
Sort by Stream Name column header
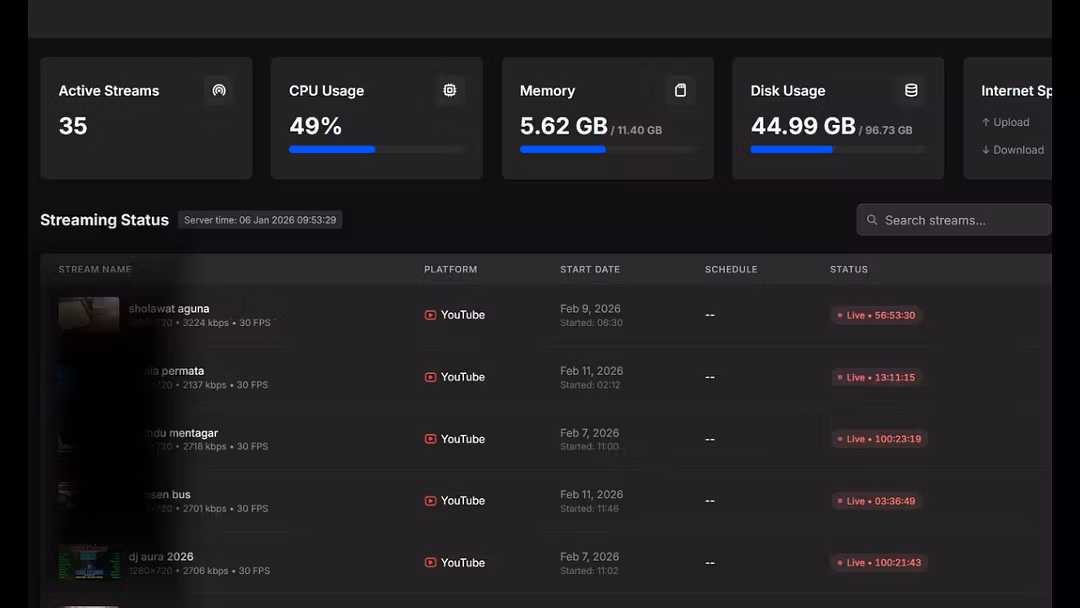pos(95,269)
